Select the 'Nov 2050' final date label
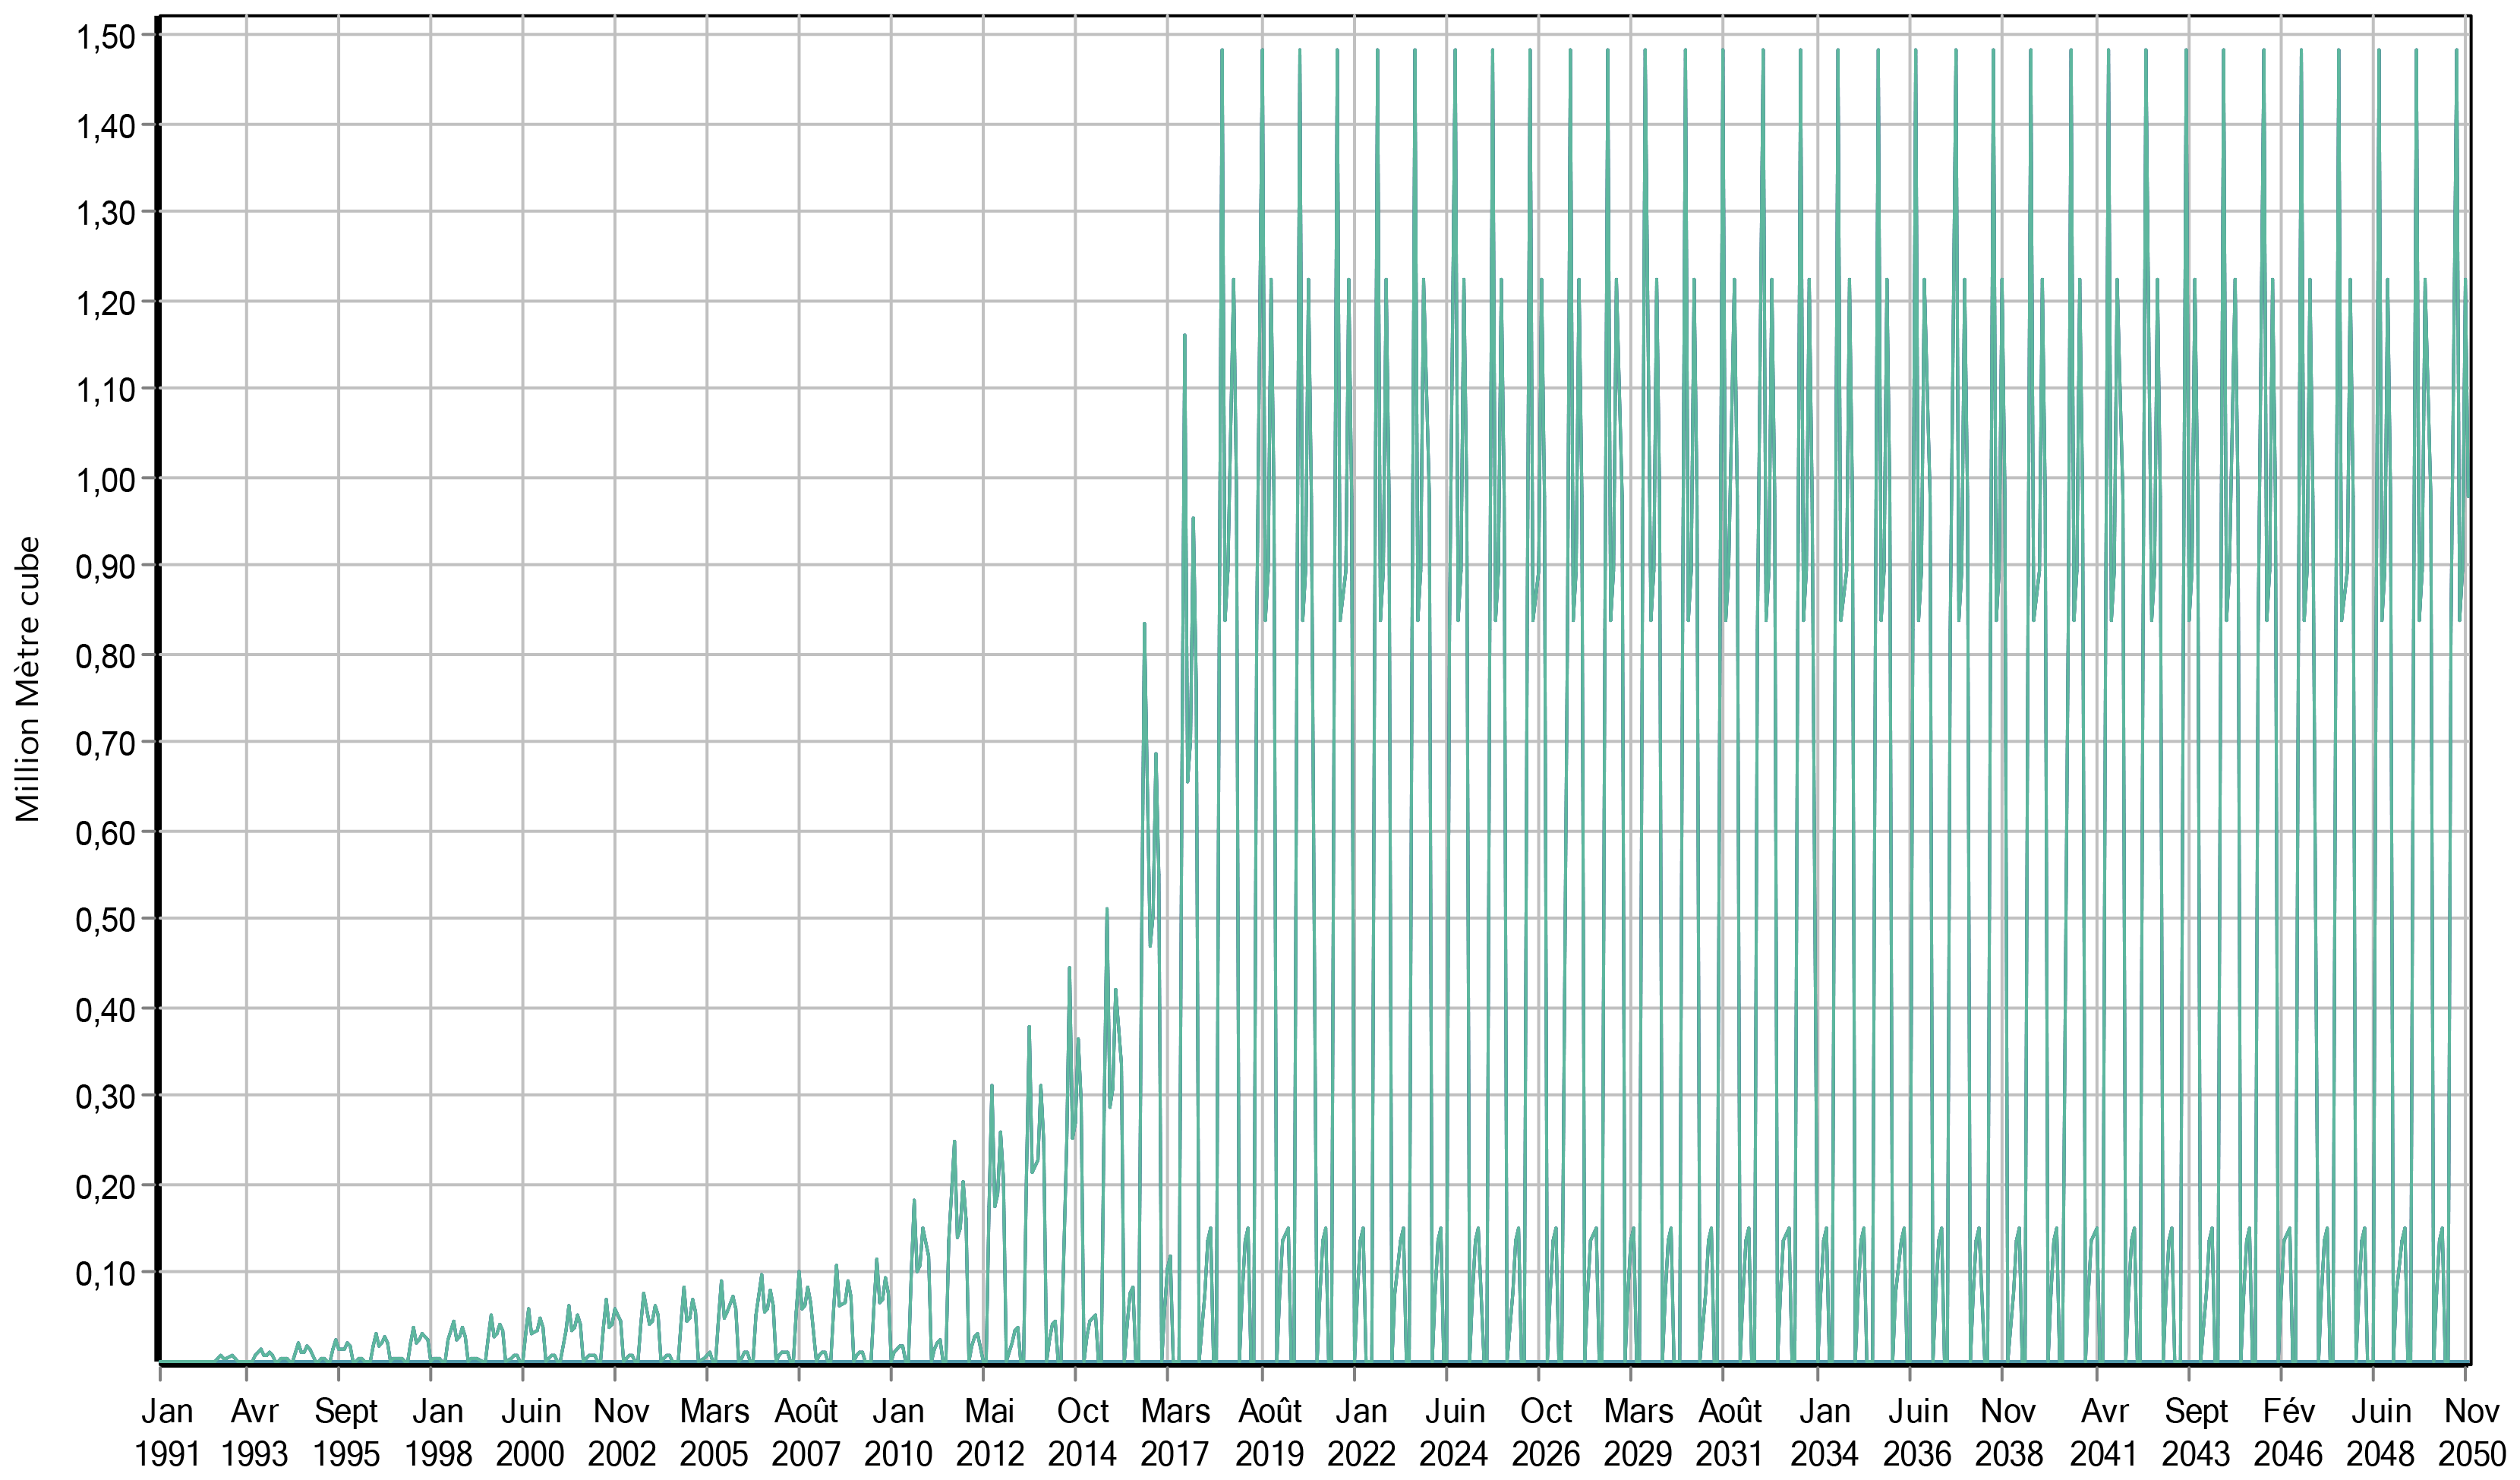 point(2471,1432)
